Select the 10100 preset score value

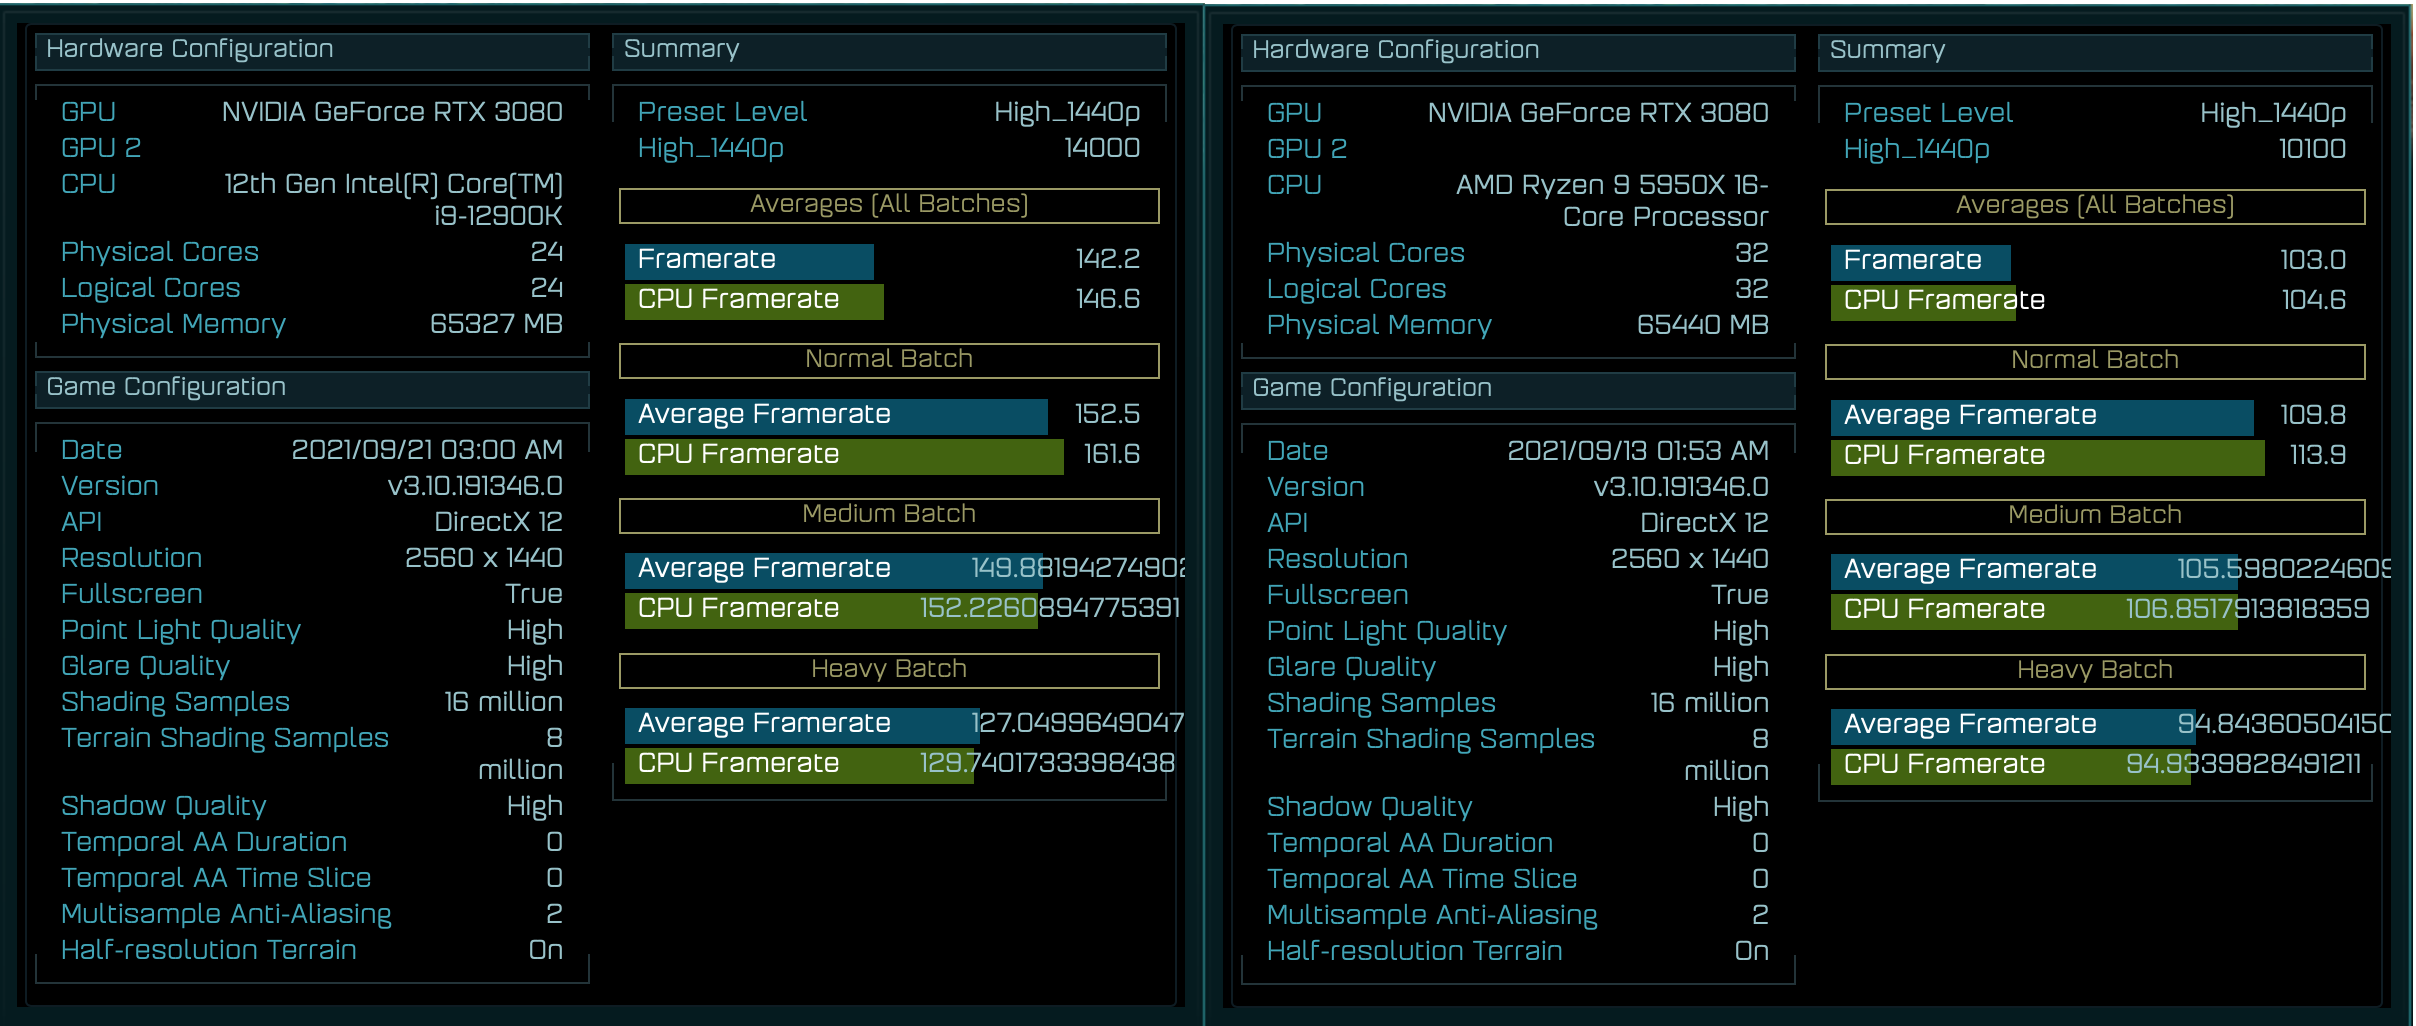click(x=2311, y=149)
